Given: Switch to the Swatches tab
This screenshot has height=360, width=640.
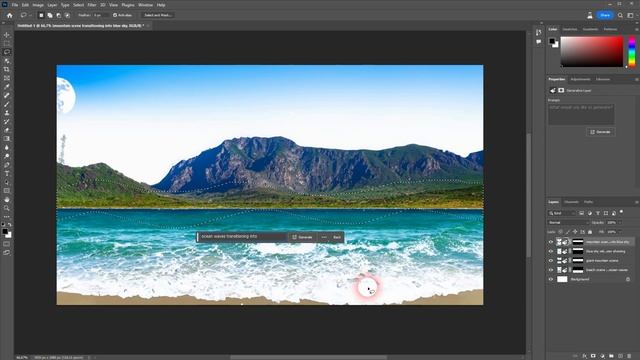Looking at the screenshot, I should pyautogui.click(x=570, y=29).
